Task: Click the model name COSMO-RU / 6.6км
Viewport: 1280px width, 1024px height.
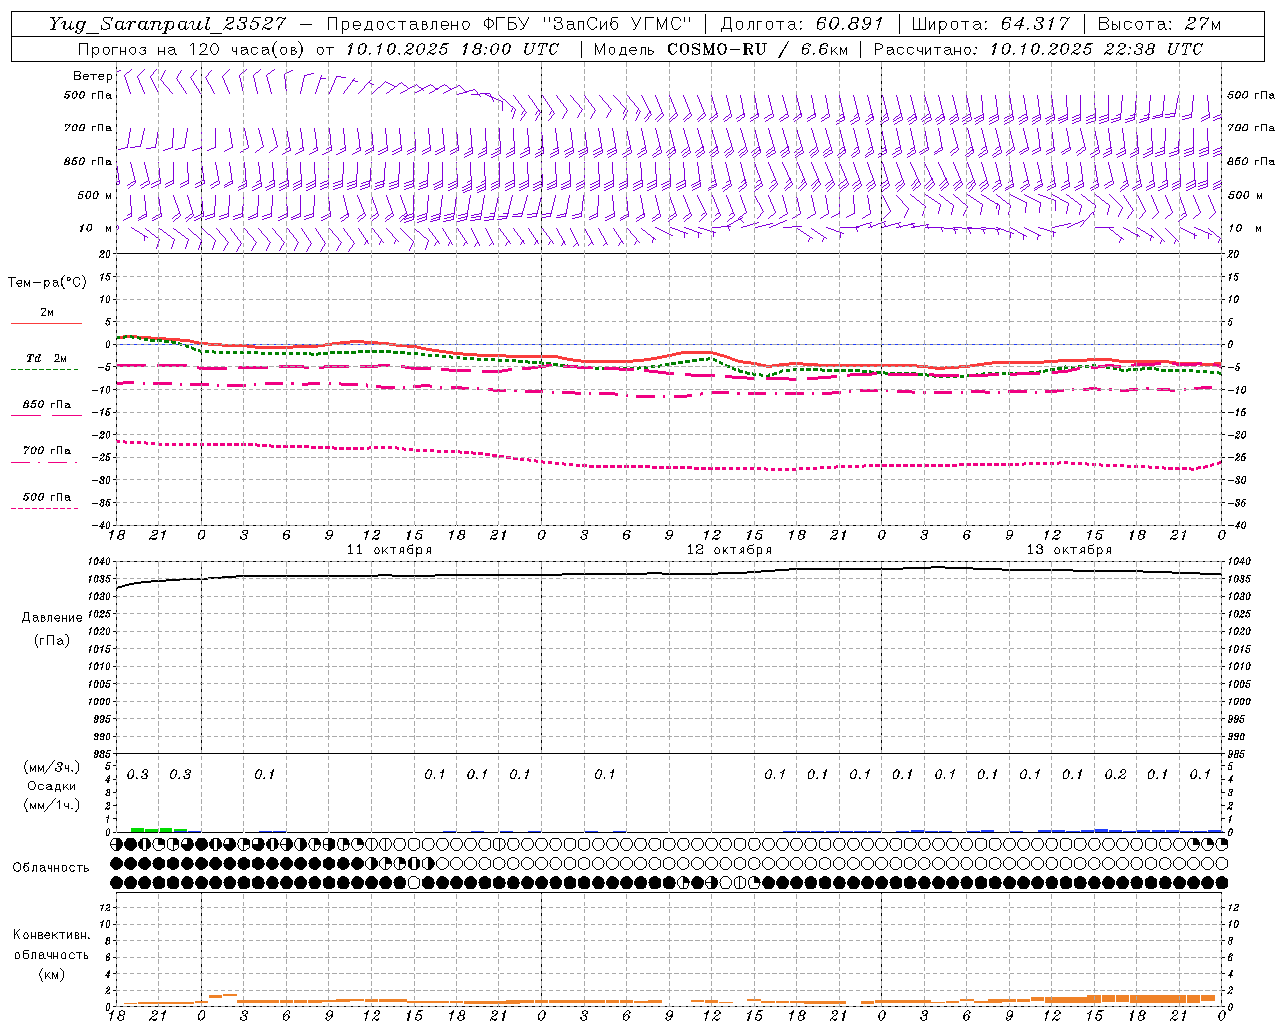Action: [757, 49]
